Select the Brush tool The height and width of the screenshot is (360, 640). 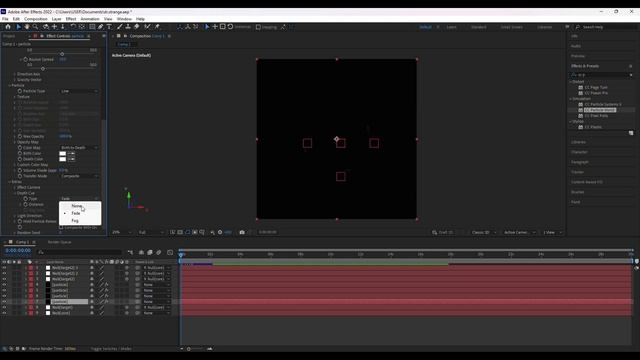point(120,27)
